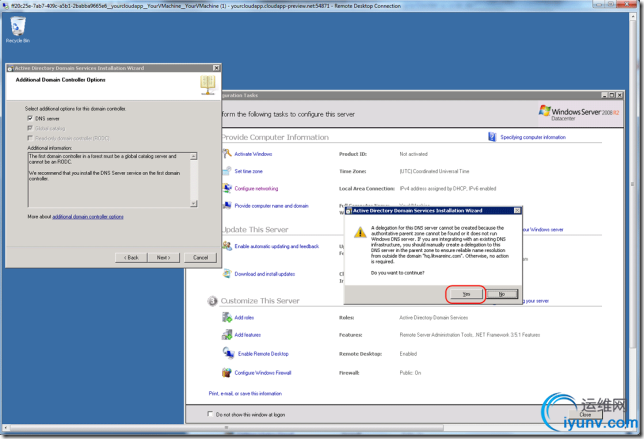Open the Enable Remote Desktop link
This screenshot has width=644, height=439.
pos(263,354)
